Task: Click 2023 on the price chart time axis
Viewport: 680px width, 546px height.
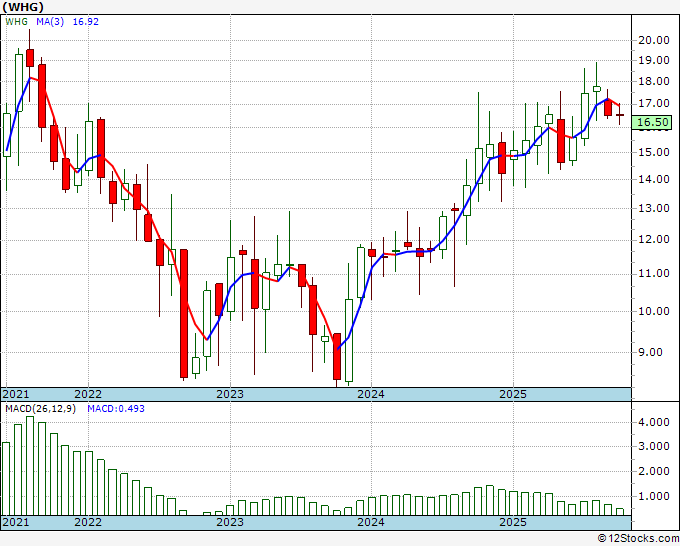Action: (230, 394)
